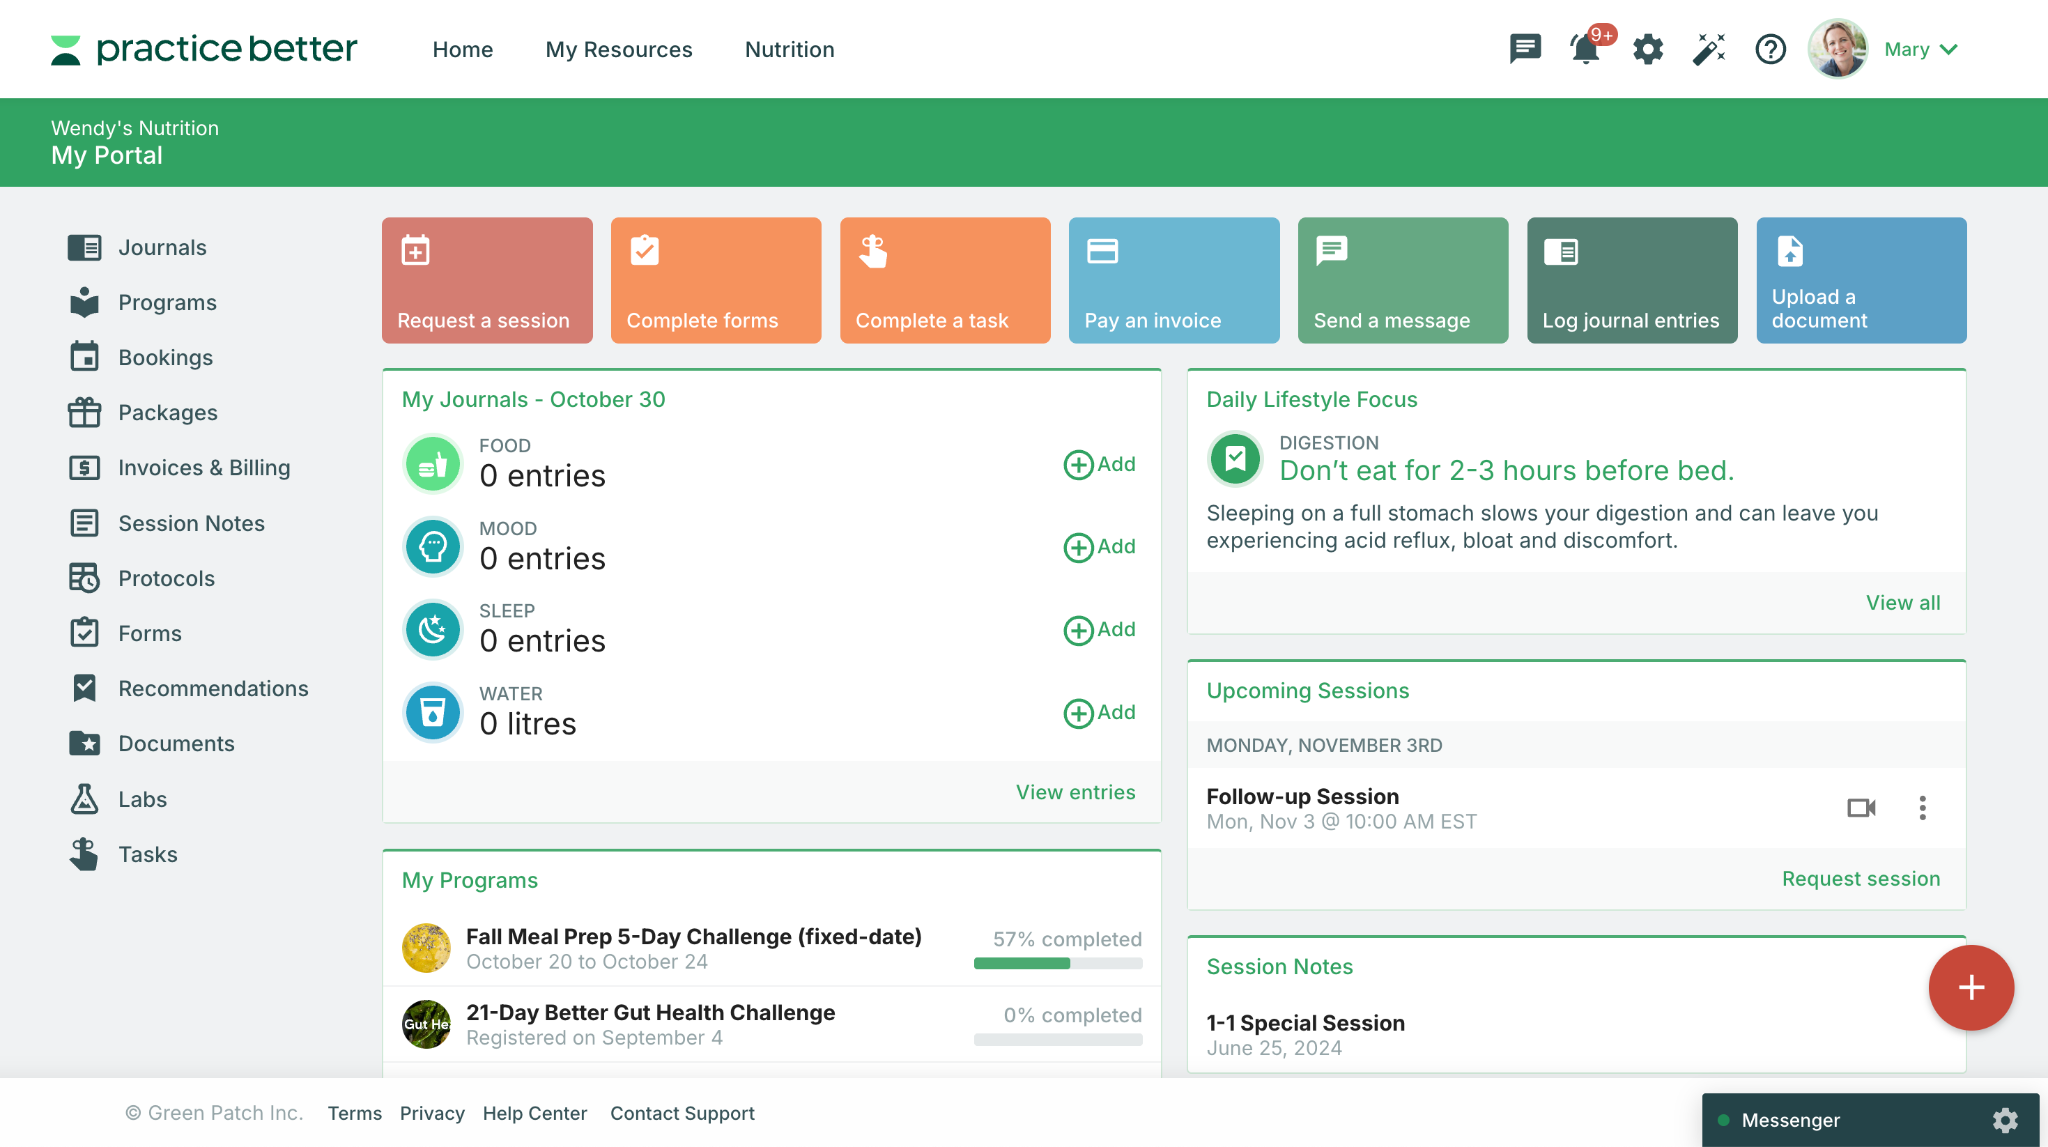Open notifications bell with 9+ badge
The image size is (2048, 1147).
[x=1586, y=48]
